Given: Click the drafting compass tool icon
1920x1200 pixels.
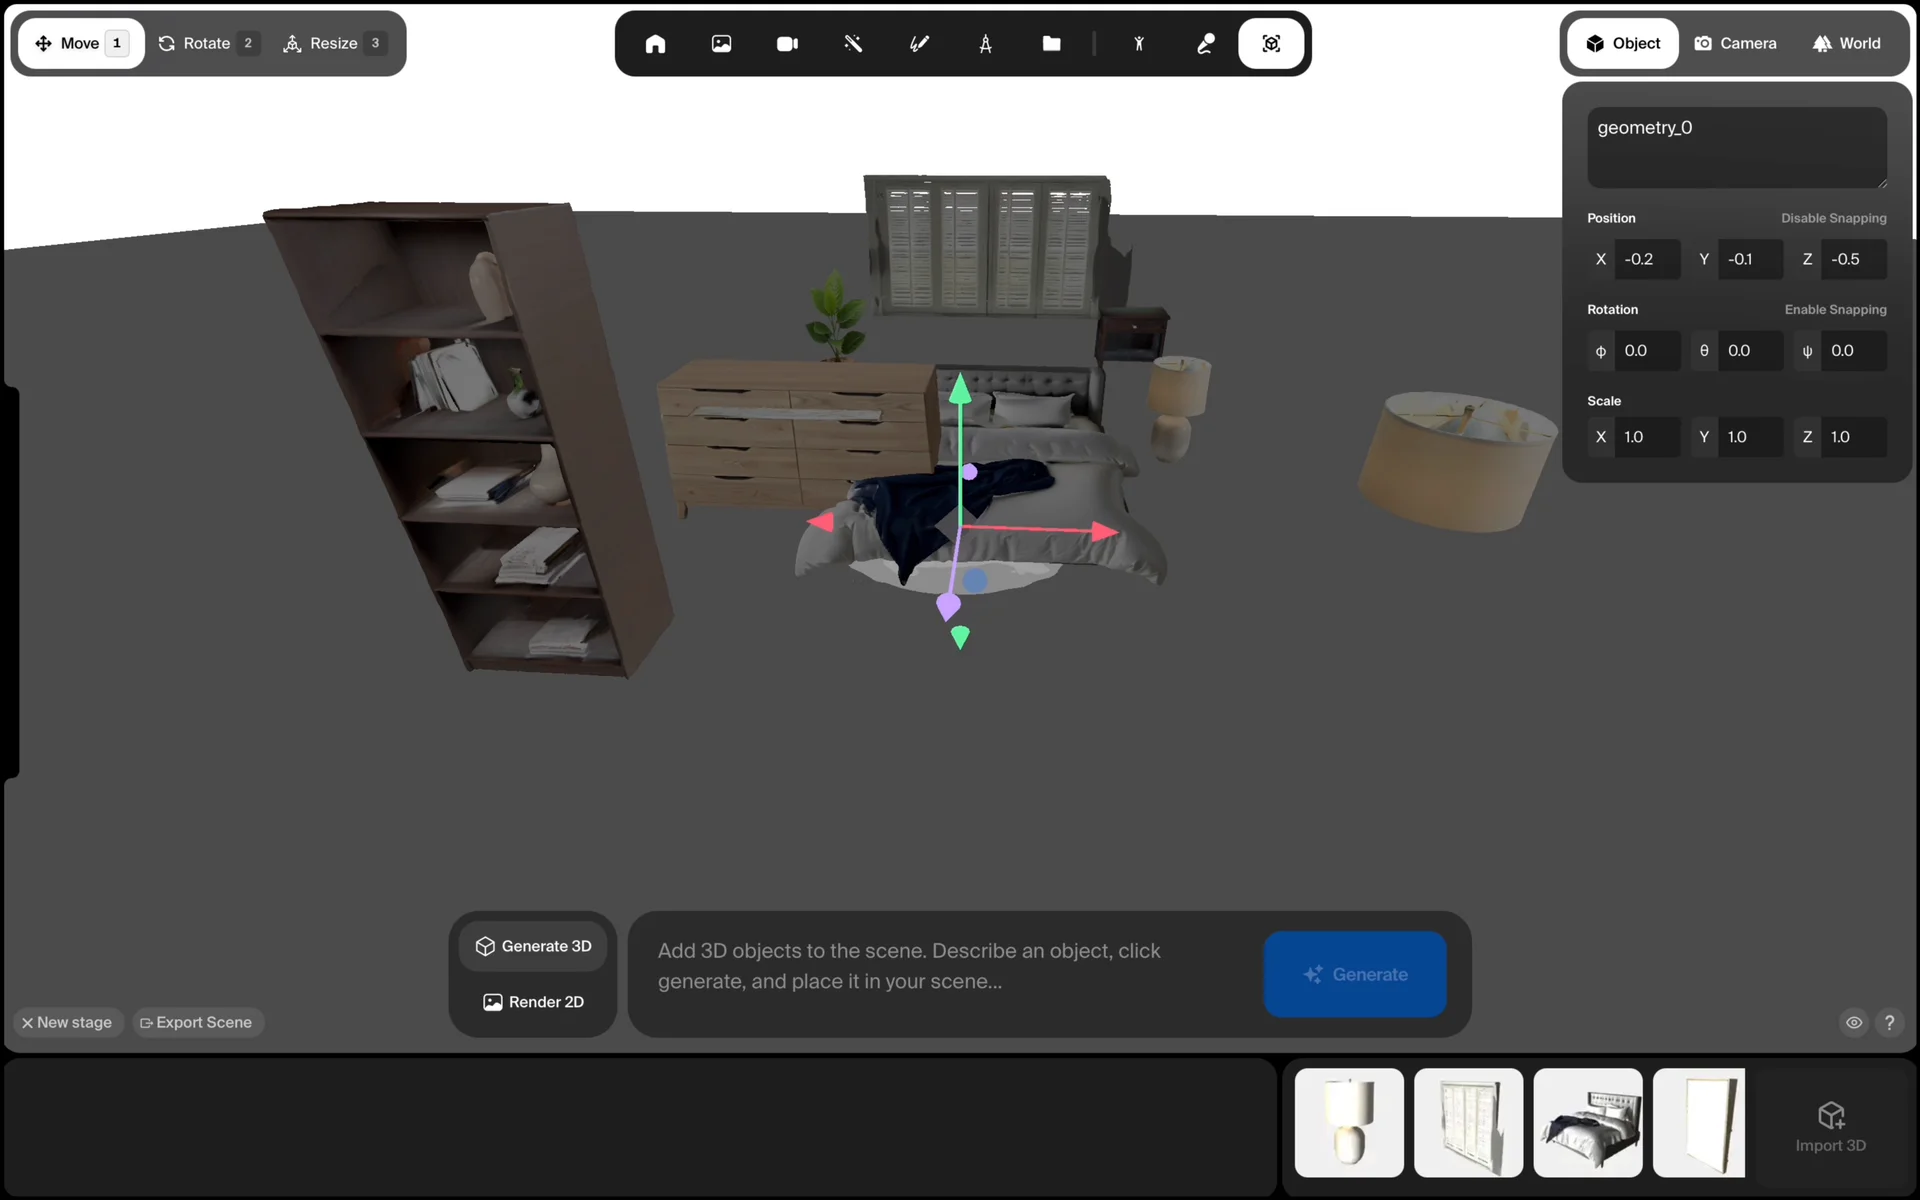Looking at the screenshot, I should [985, 44].
